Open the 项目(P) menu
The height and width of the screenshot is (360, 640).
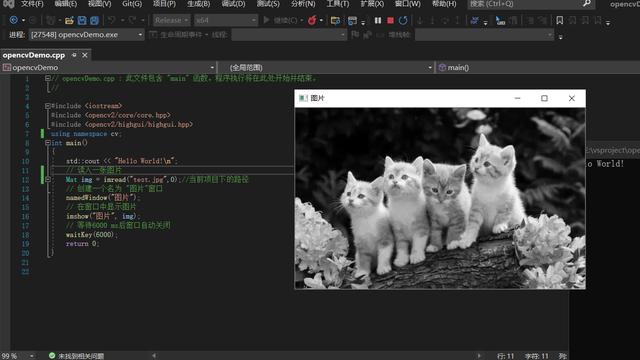click(x=164, y=4)
